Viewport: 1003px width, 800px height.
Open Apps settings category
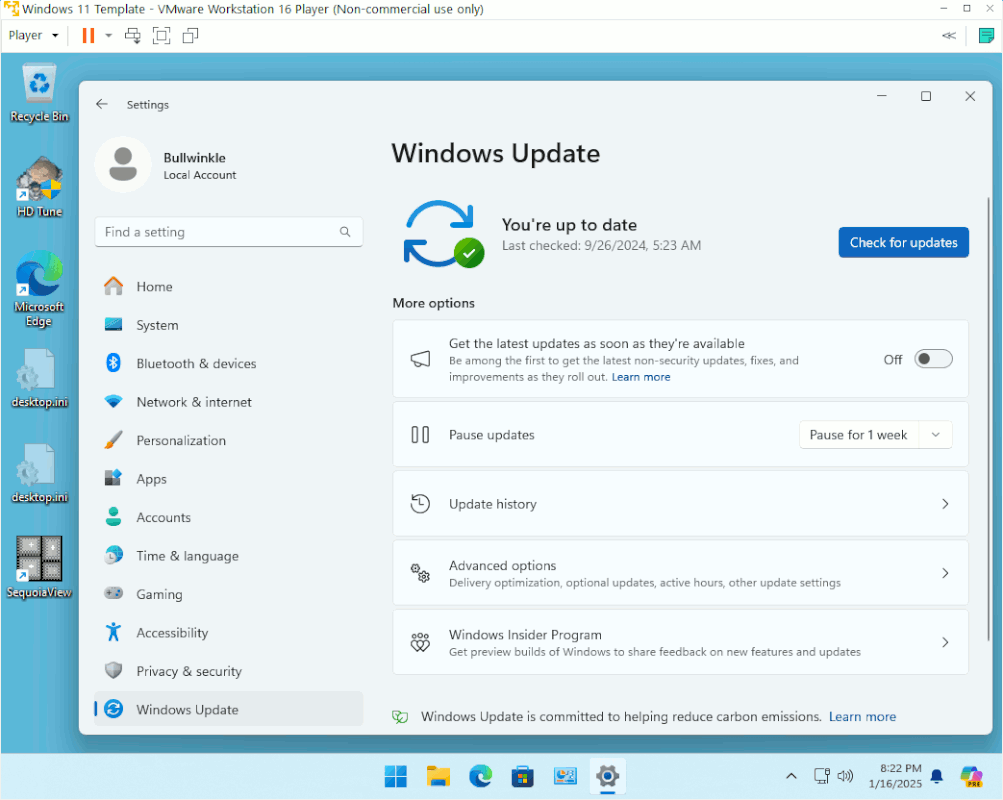click(x=228, y=479)
